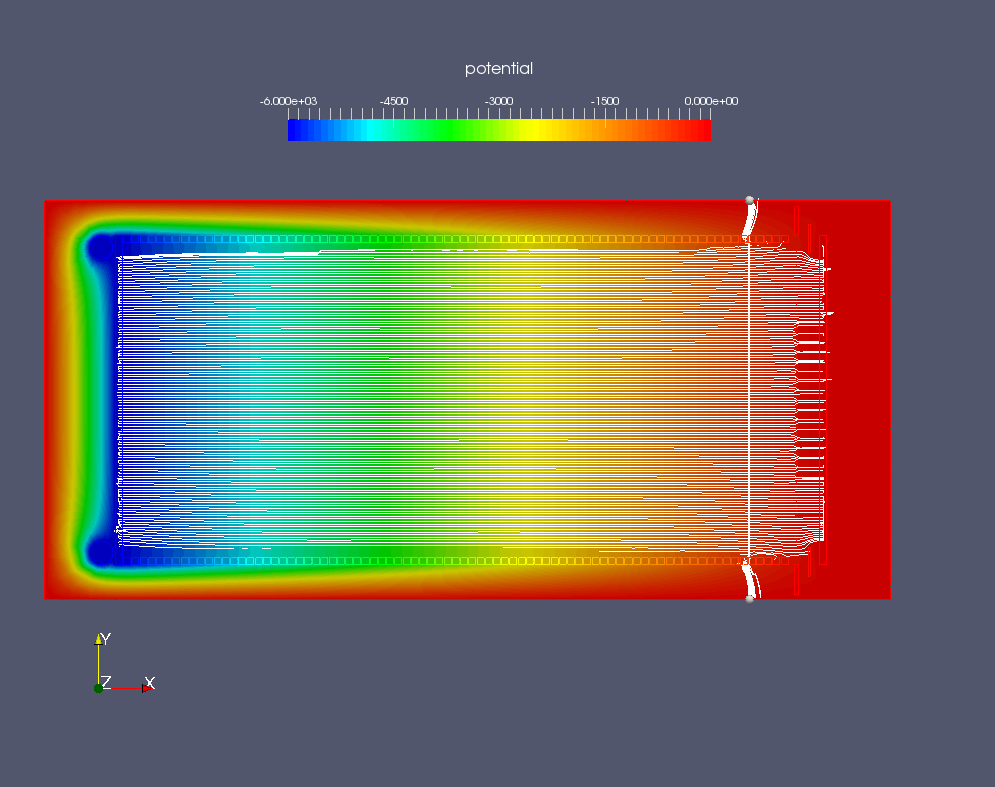This screenshot has height=787, width=995.
Task: Click the Z axis label at orientation widget origin
Action: [105, 681]
